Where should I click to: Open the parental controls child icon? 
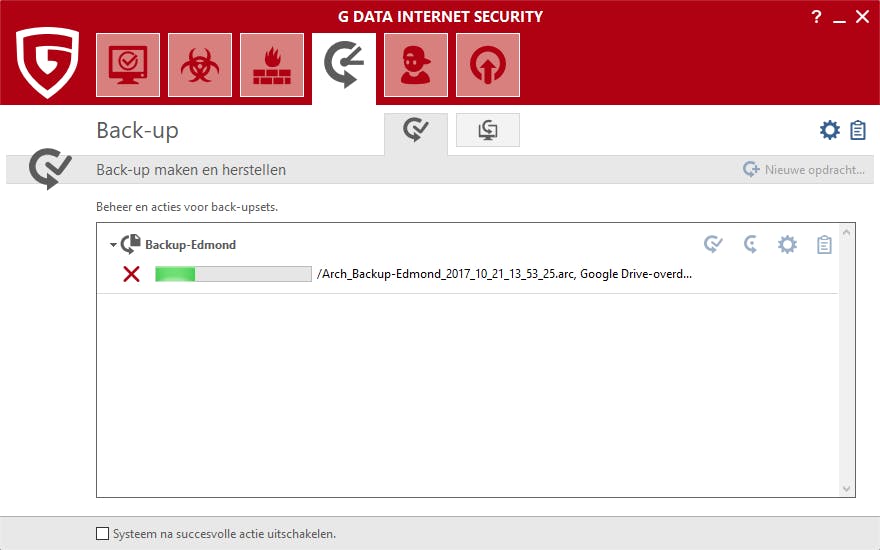click(416, 65)
